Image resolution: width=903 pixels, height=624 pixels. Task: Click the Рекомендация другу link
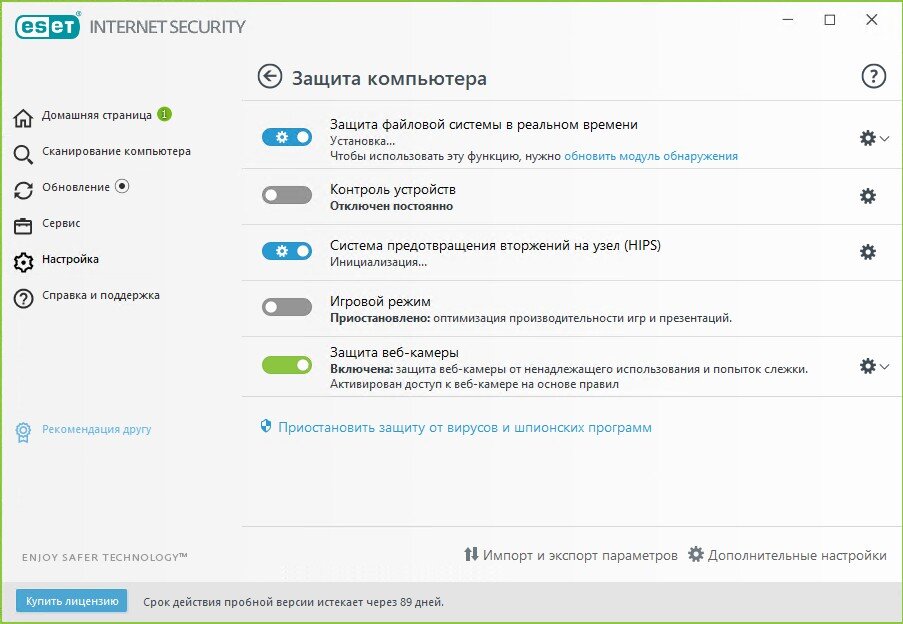click(x=96, y=429)
